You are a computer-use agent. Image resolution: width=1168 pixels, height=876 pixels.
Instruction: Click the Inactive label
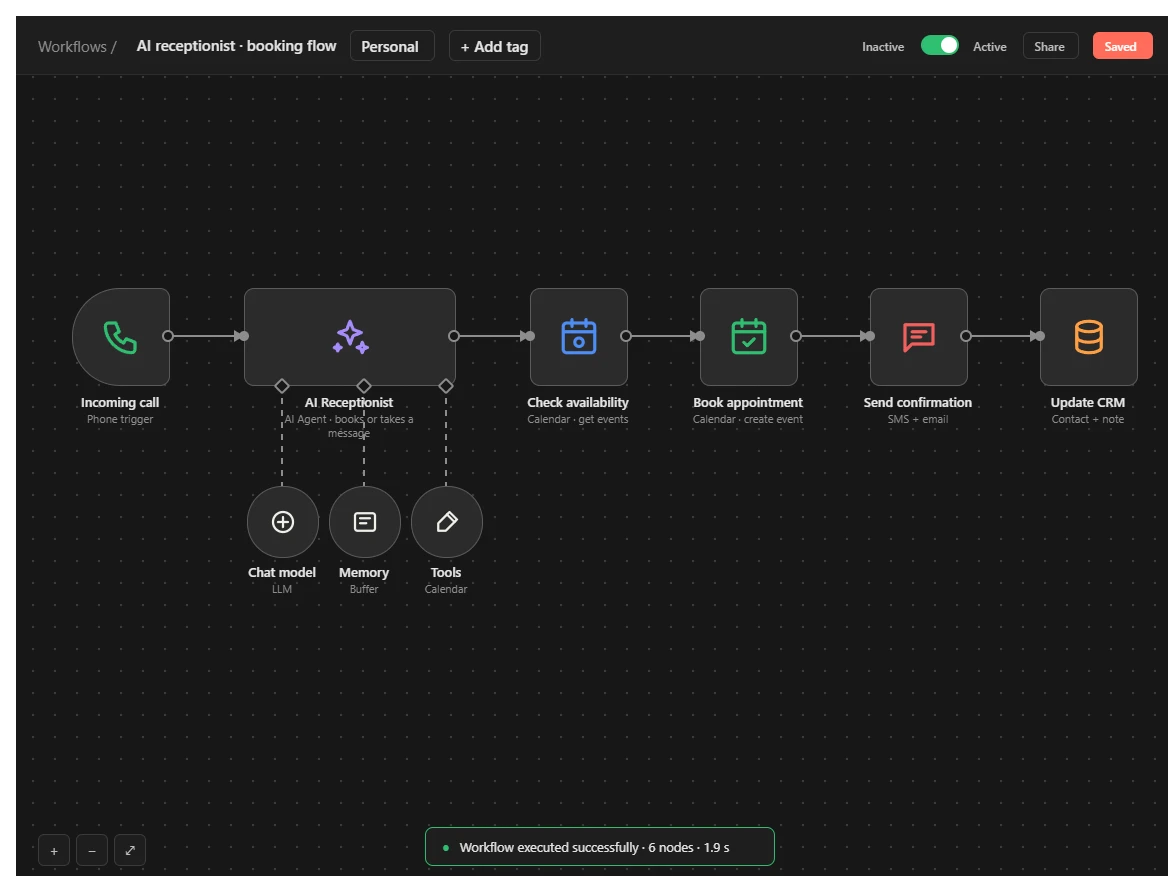(883, 46)
